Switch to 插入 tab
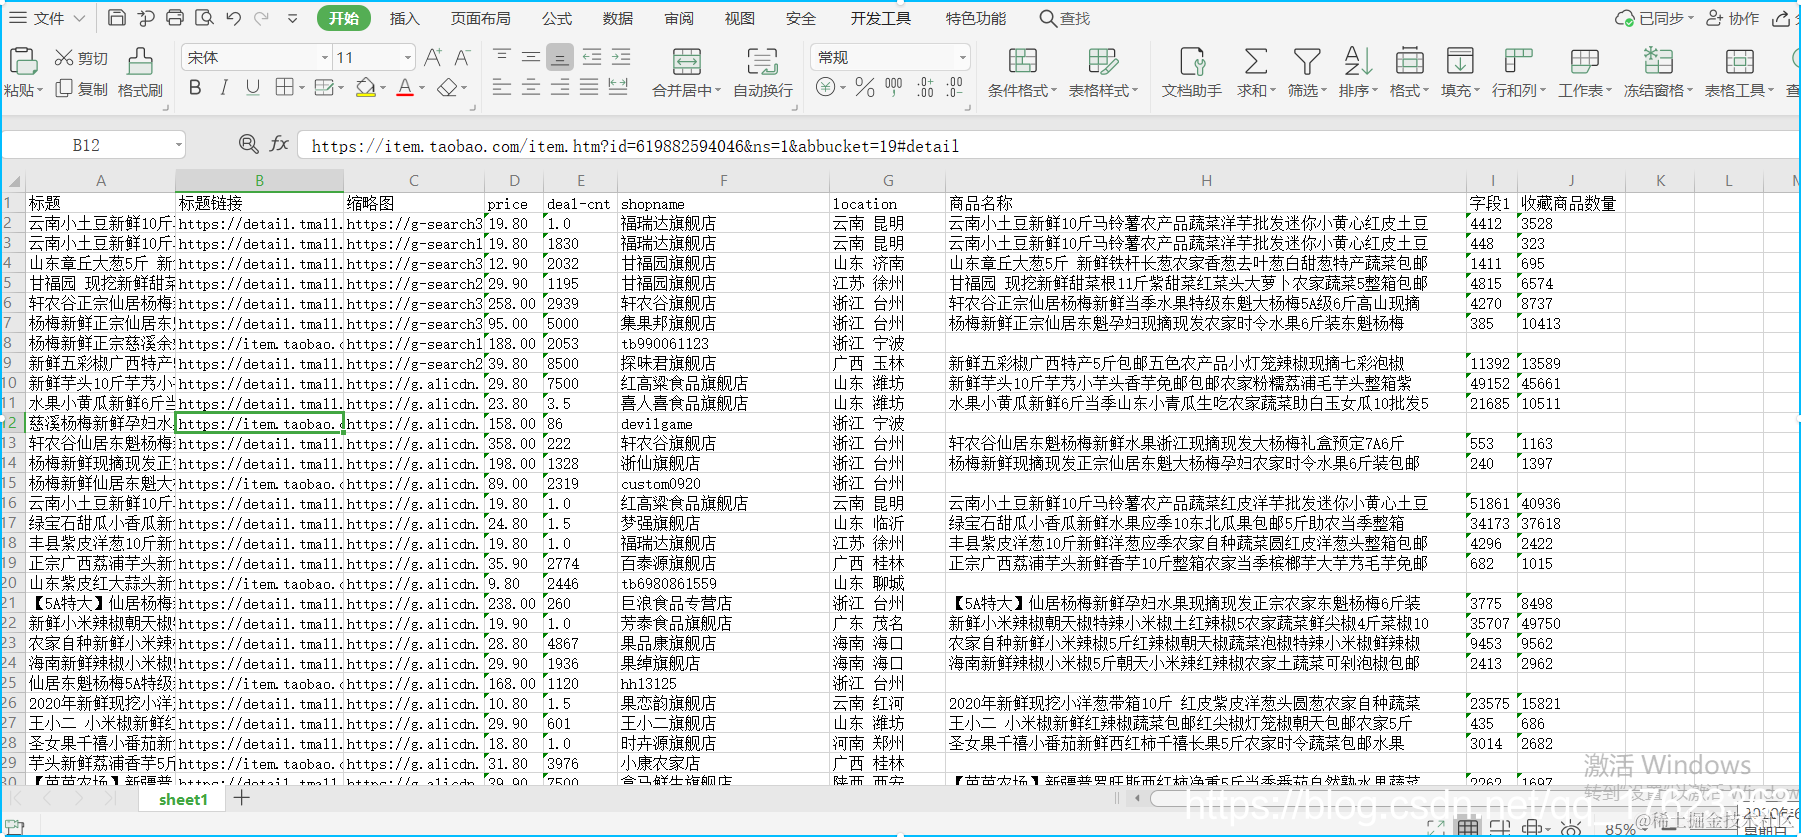Viewport: 1801px width, 837px height. tap(405, 18)
